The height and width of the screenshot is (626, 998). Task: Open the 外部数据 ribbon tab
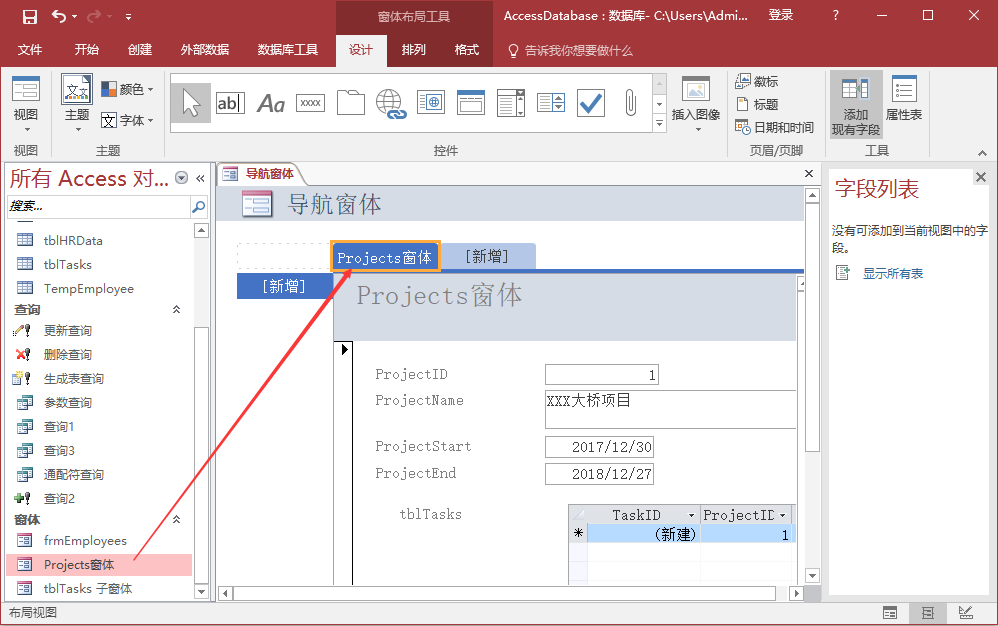pyautogui.click(x=205, y=50)
